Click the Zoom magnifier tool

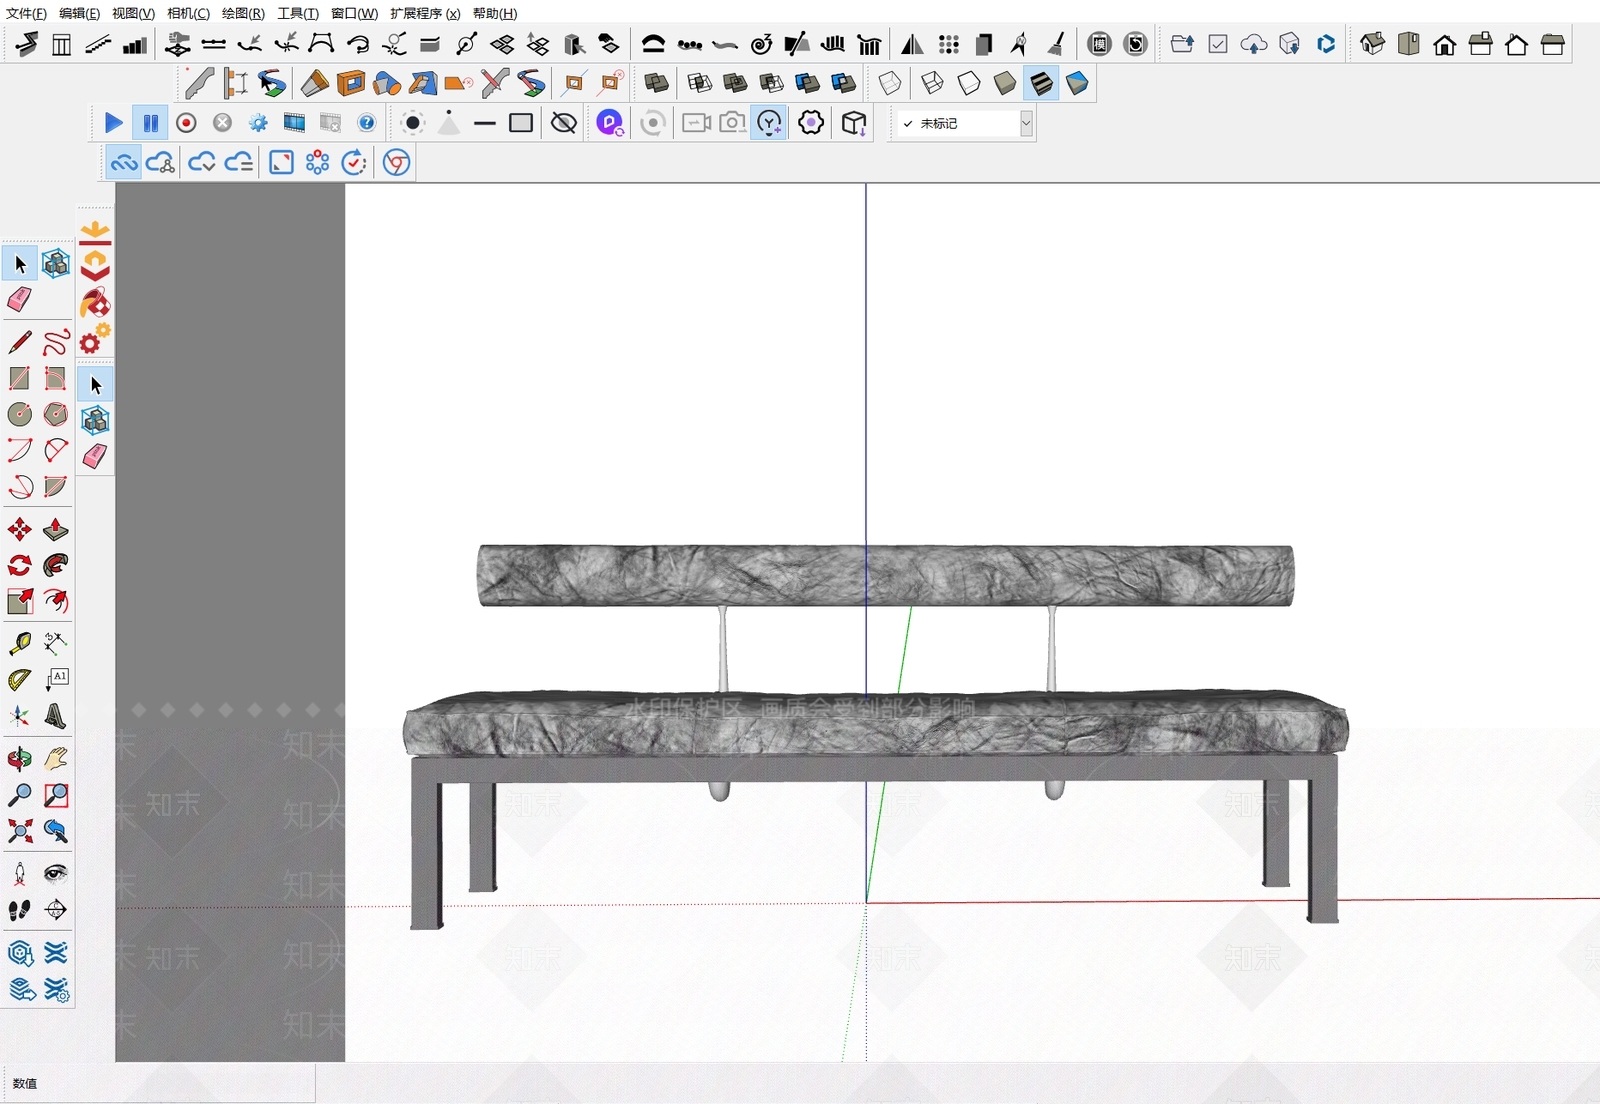(20, 795)
